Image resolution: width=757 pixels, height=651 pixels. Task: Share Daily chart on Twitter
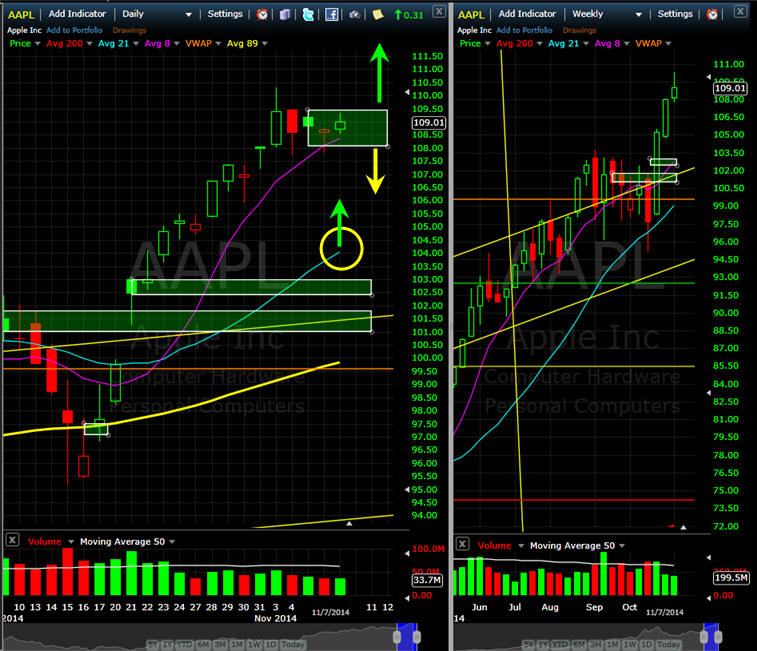308,14
